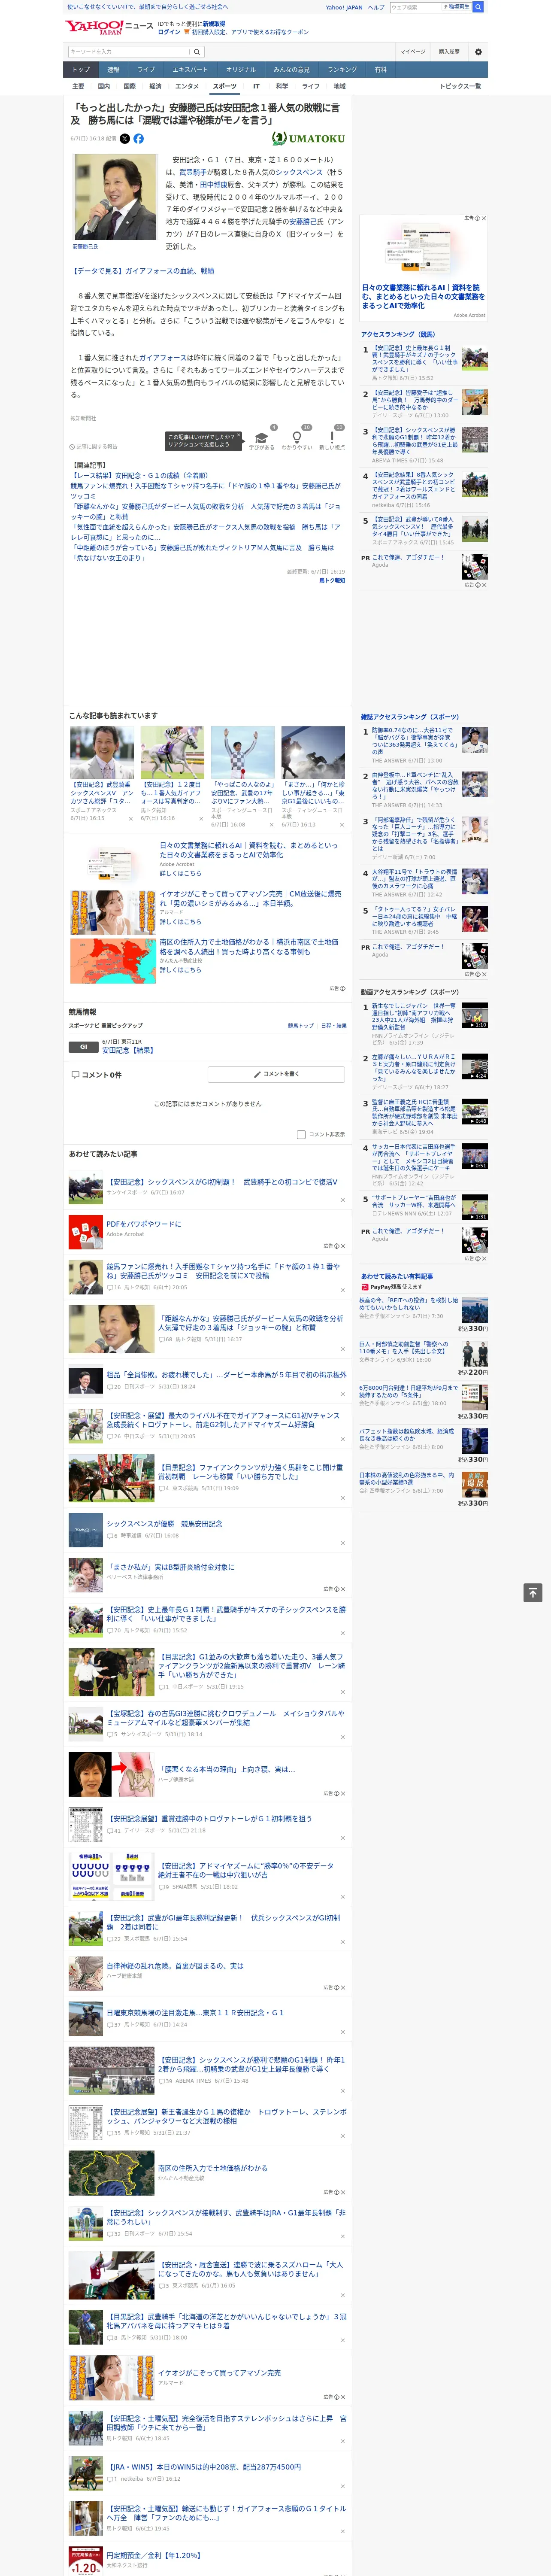
Task: Close the ad below the 雑誌アクセスランキング list
Action: (484, 974)
